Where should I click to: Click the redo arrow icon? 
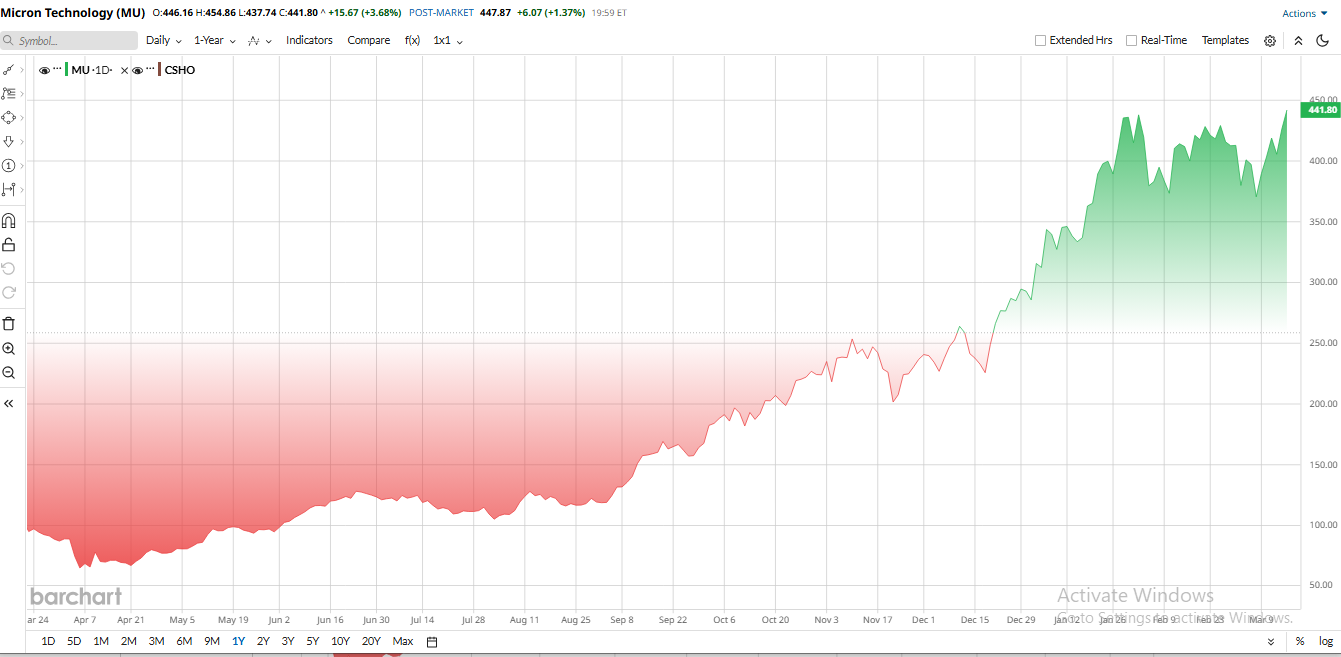coord(8,292)
